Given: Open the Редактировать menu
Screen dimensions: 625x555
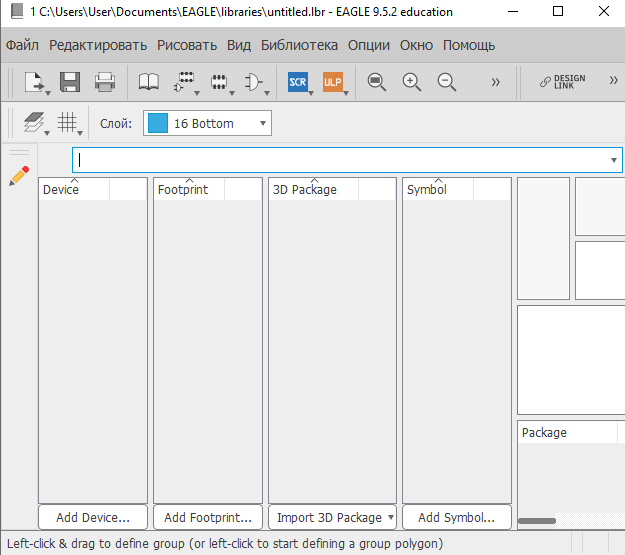Looking at the screenshot, I should 98,45.
